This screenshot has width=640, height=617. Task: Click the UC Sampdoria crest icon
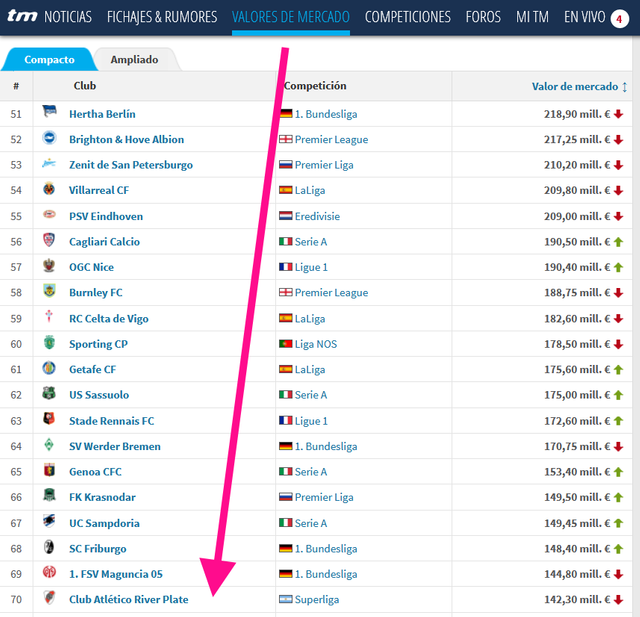pos(49,521)
